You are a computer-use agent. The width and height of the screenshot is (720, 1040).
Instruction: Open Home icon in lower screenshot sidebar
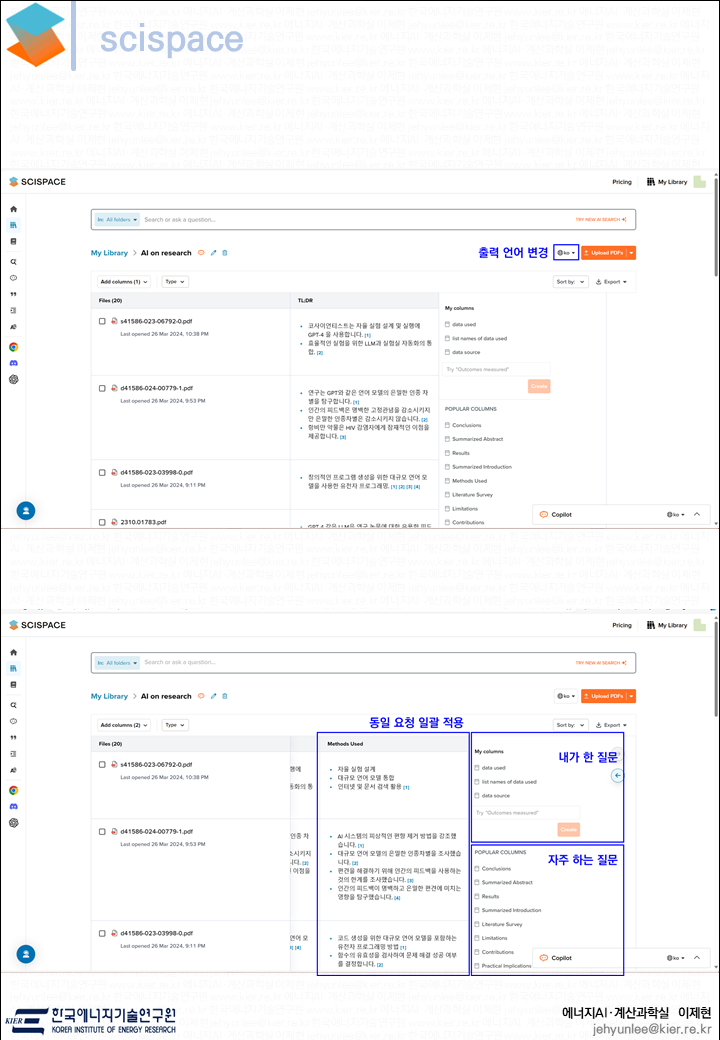point(13,652)
